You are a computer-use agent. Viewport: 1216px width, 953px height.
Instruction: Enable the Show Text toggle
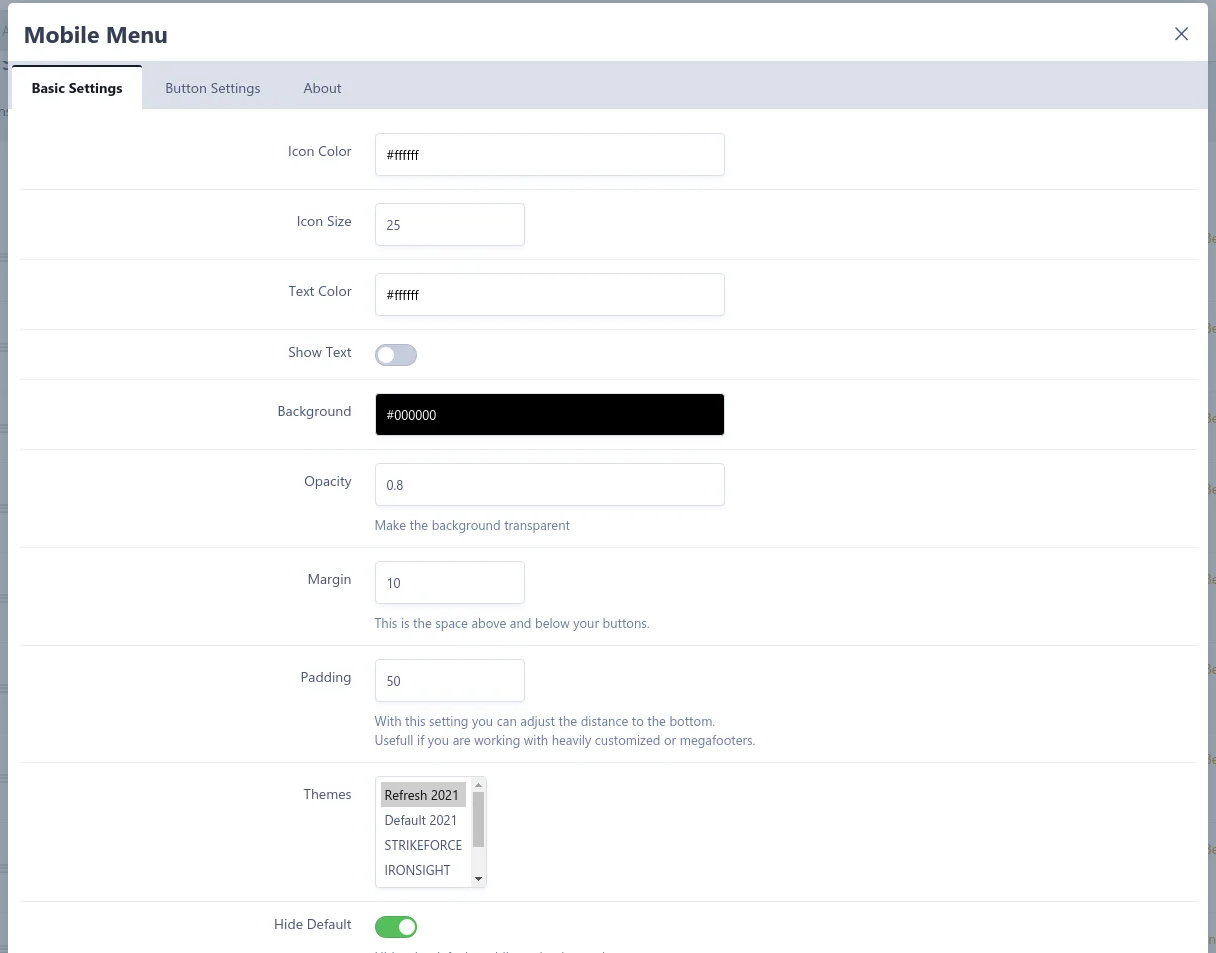395,355
